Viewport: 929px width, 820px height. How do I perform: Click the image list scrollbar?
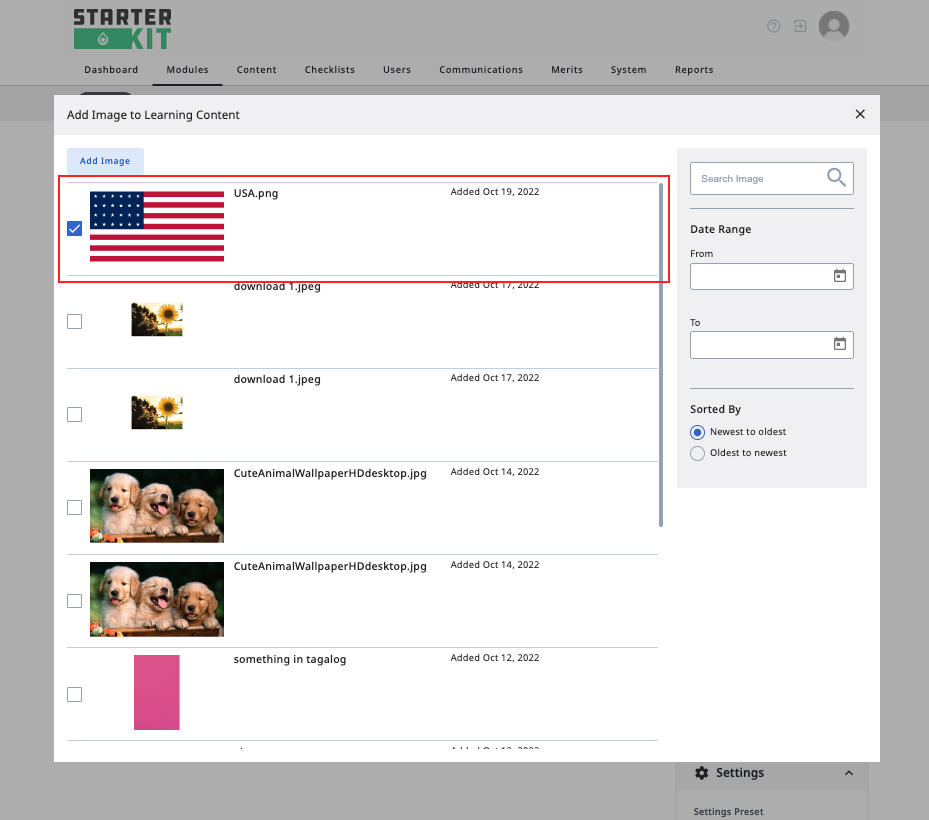(x=661, y=354)
